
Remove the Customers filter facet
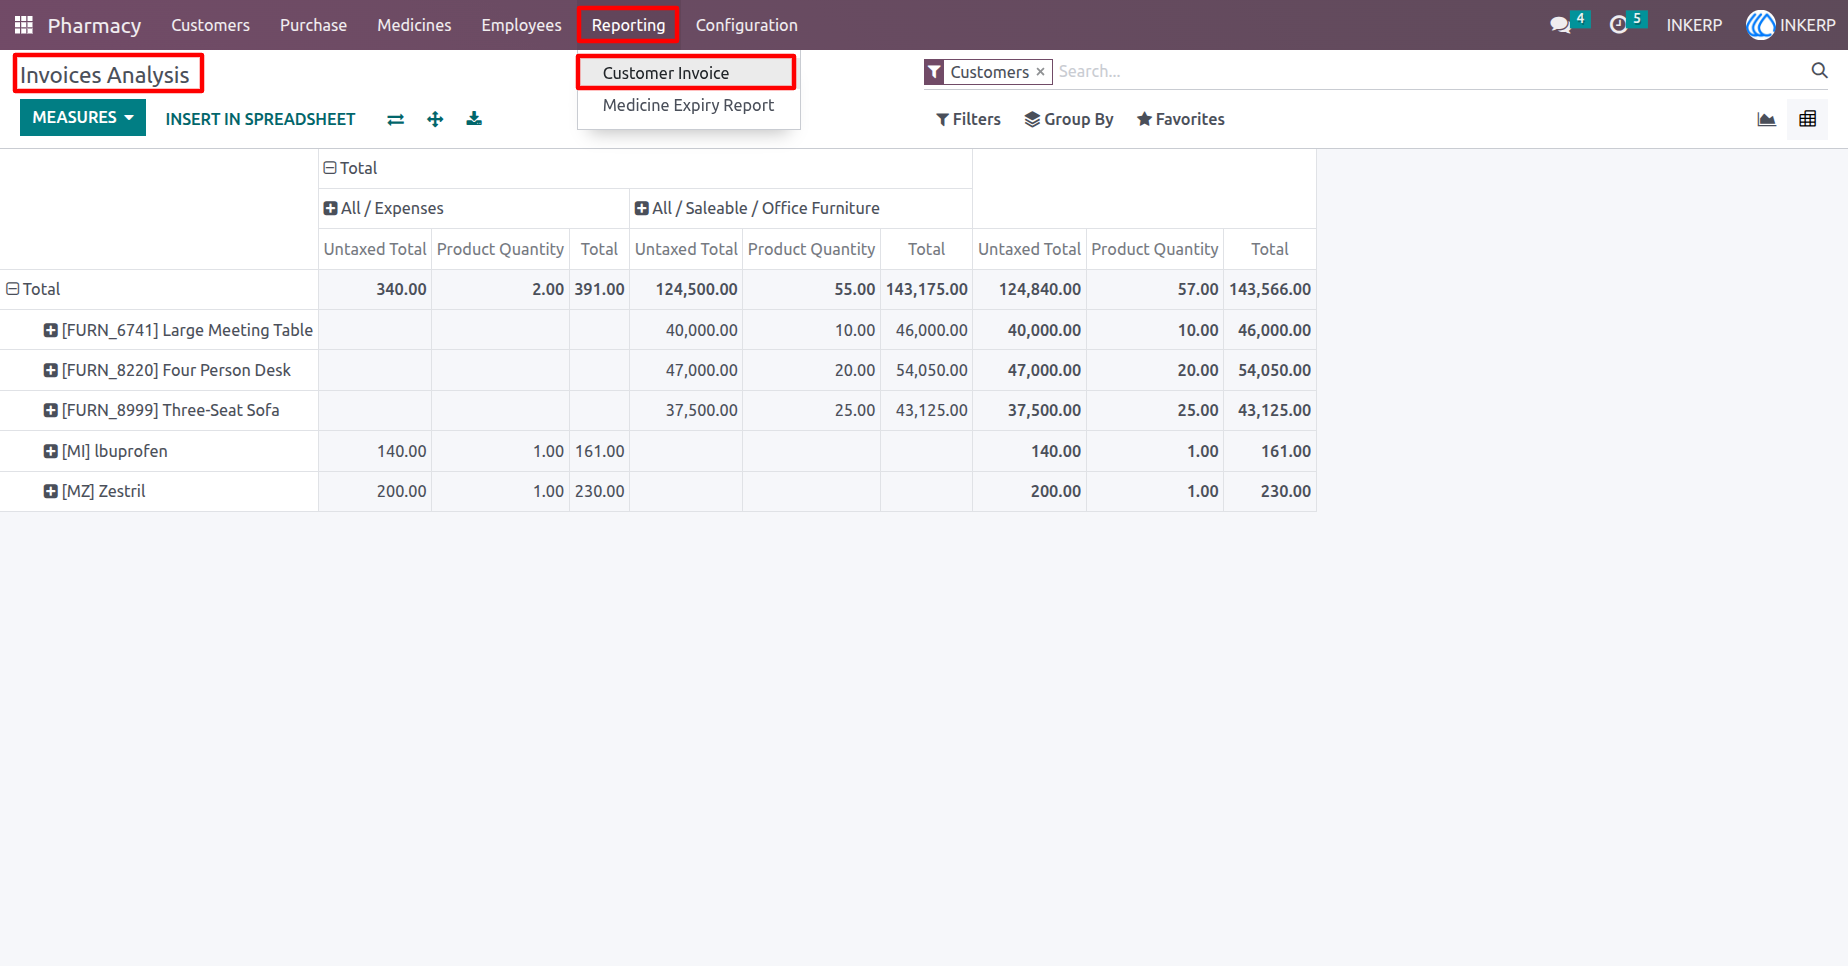coord(1040,72)
